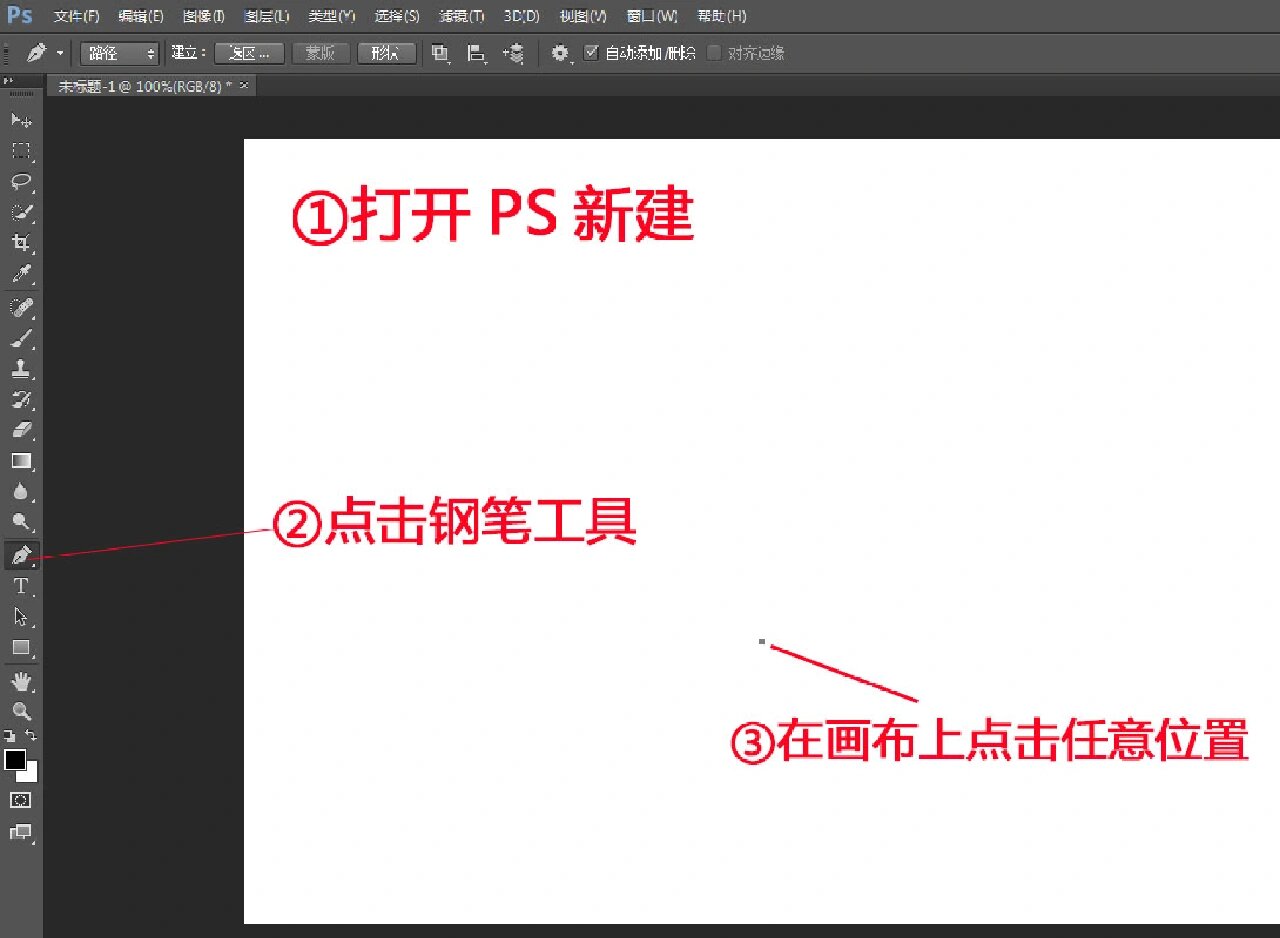Select the Zoom tool
The width and height of the screenshot is (1280, 938).
coord(21,712)
